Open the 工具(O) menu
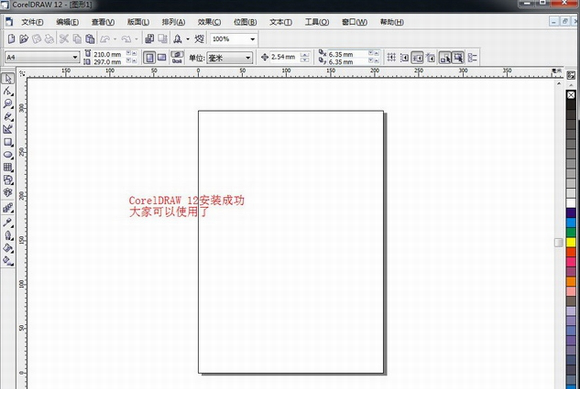This screenshot has width=580, height=404. click(317, 22)
